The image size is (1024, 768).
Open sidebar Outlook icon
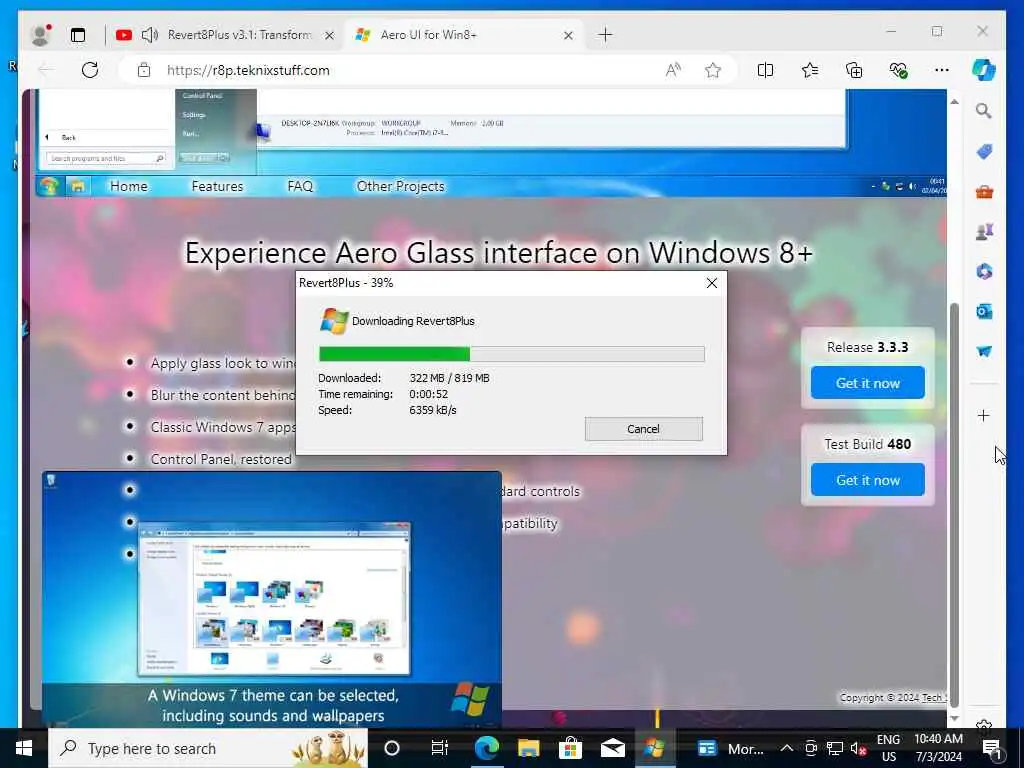pyautogui.click(x=984, y=312)
